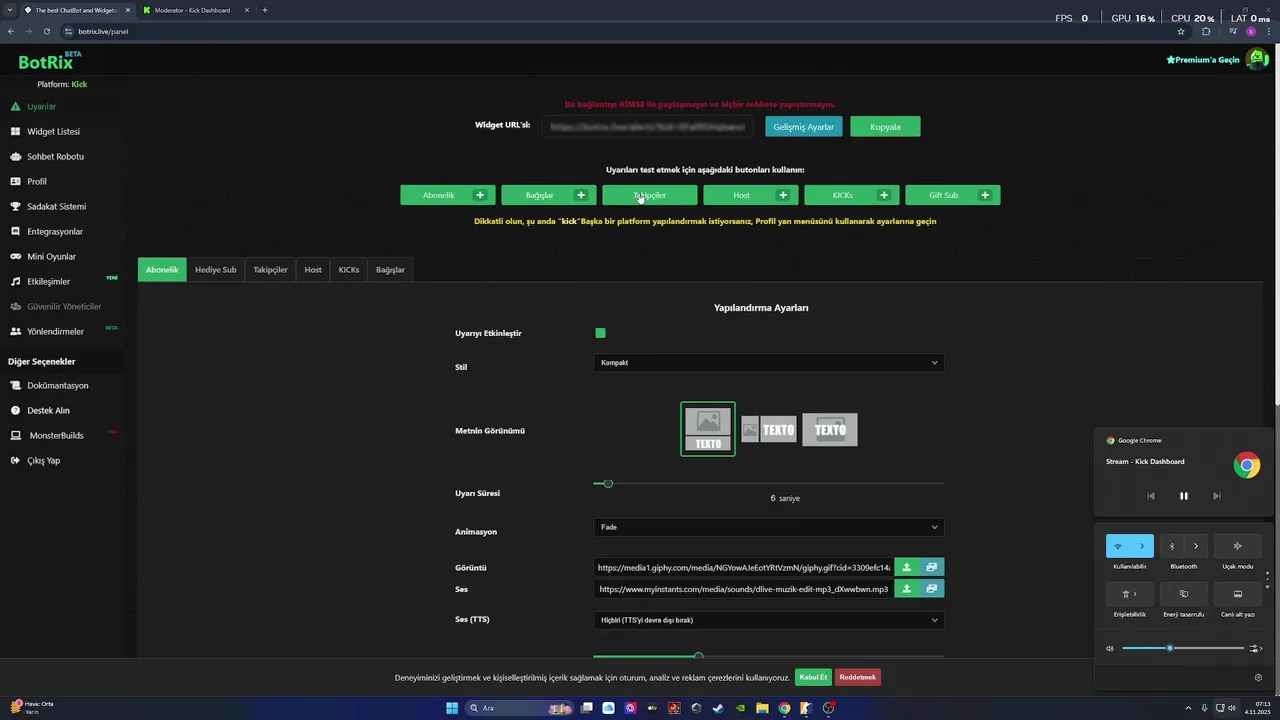Show hidden system tray icons
Screen dimensions: 1280x720
click(x=1188, y=708)
